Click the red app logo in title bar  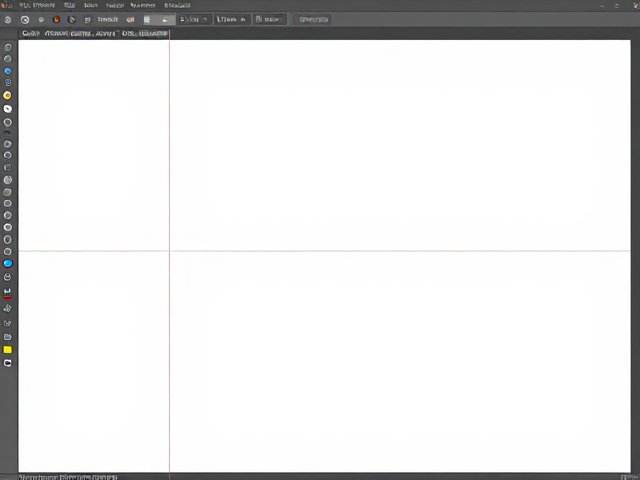(6, 5)
